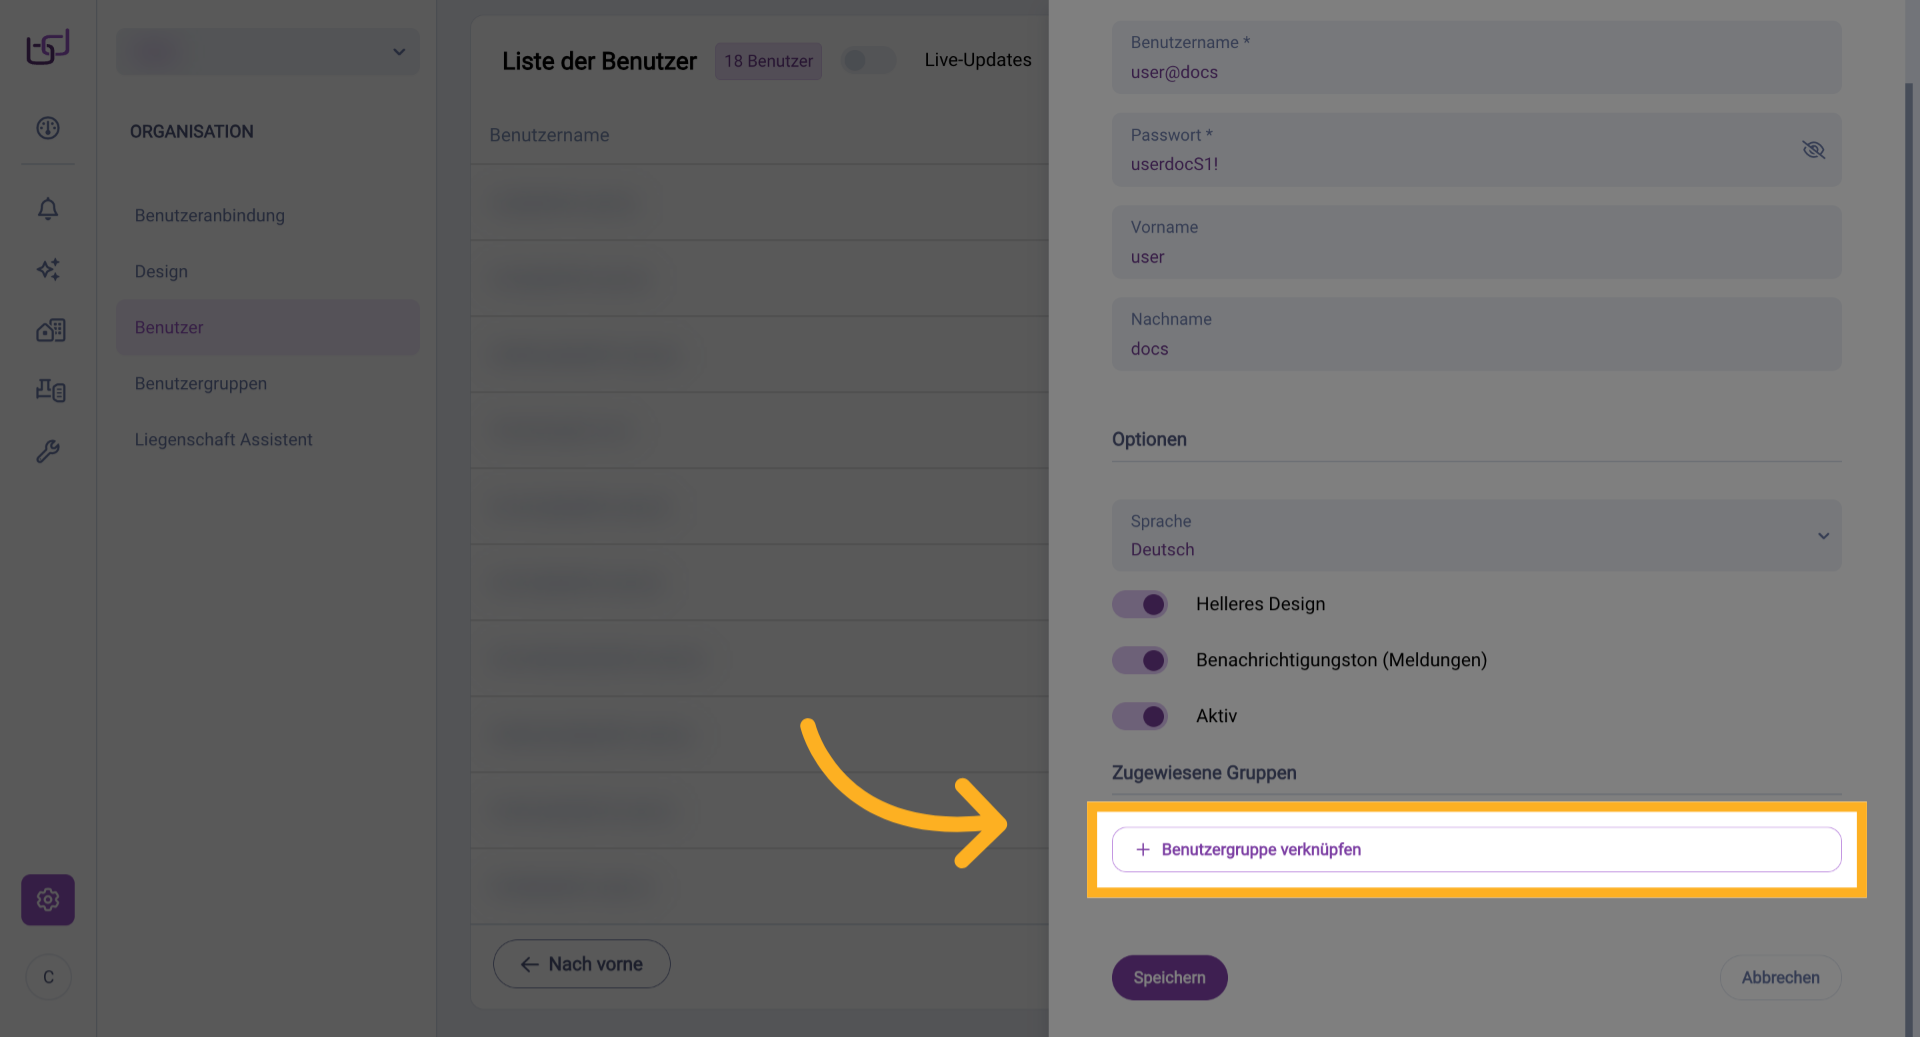
Task: Click the user avatar 'C' icon
Action: (x=48, y=977)
